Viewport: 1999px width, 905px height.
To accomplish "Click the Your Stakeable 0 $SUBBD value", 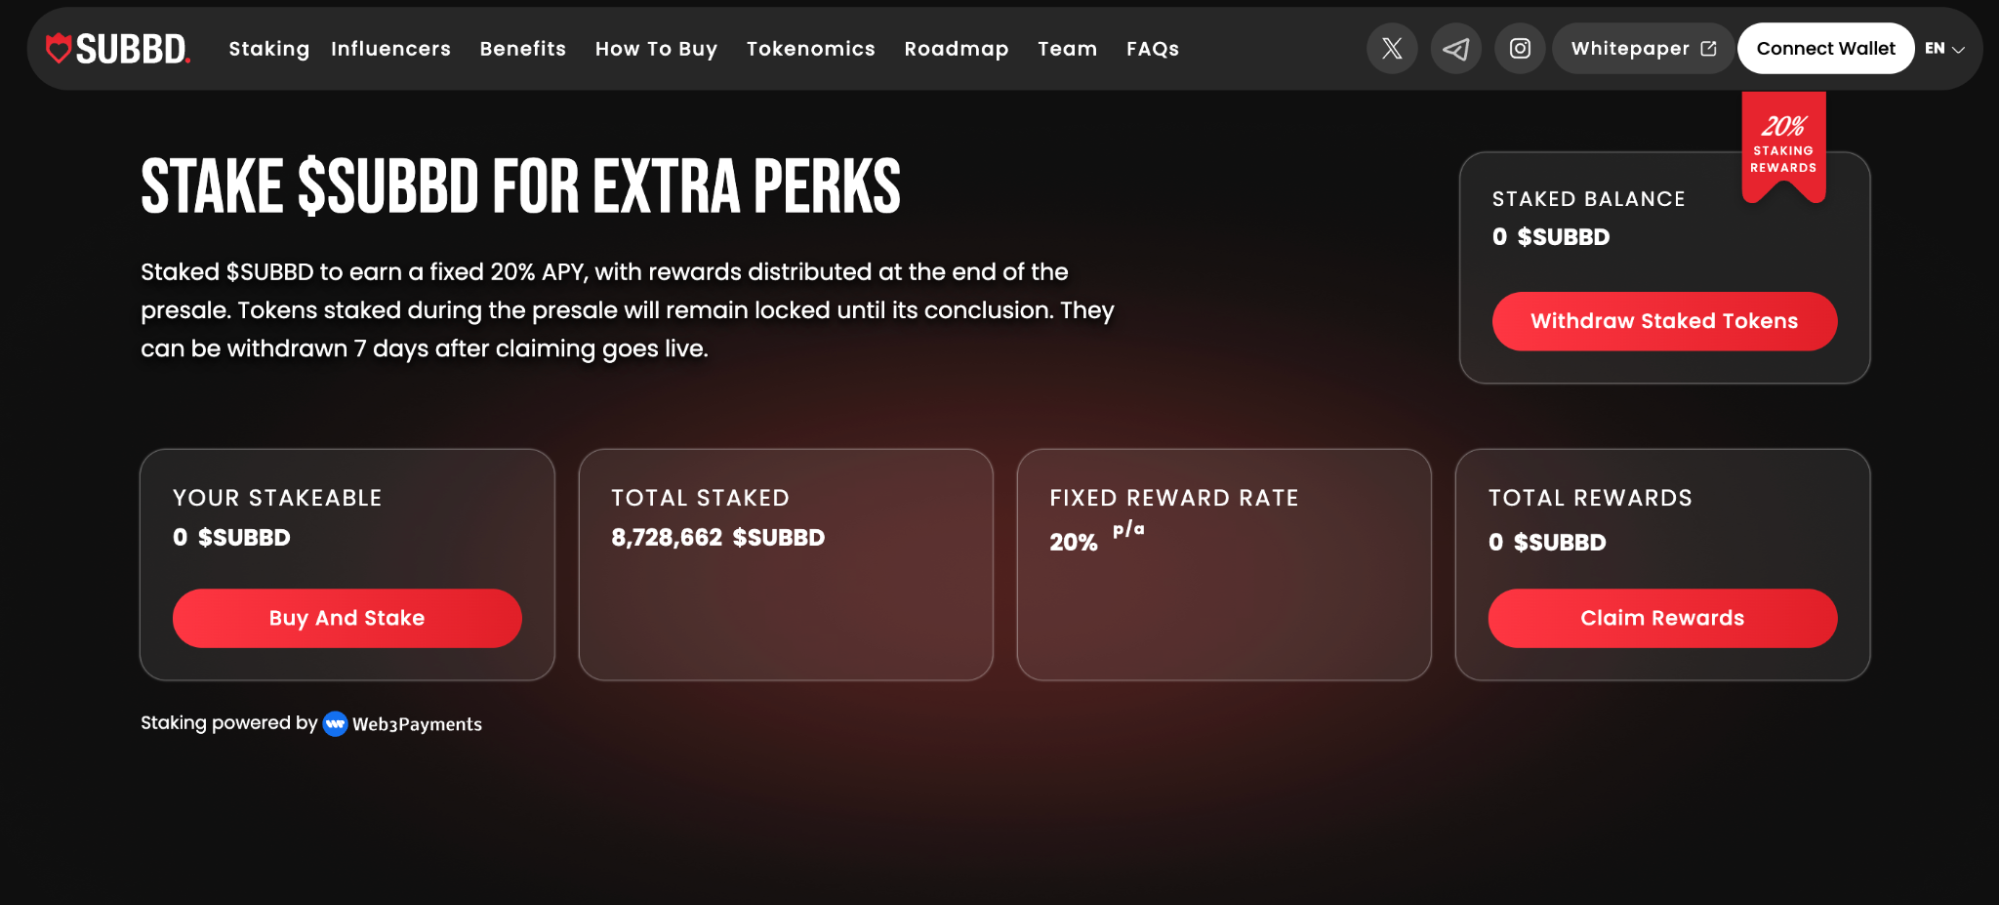I will click(232, 537).
